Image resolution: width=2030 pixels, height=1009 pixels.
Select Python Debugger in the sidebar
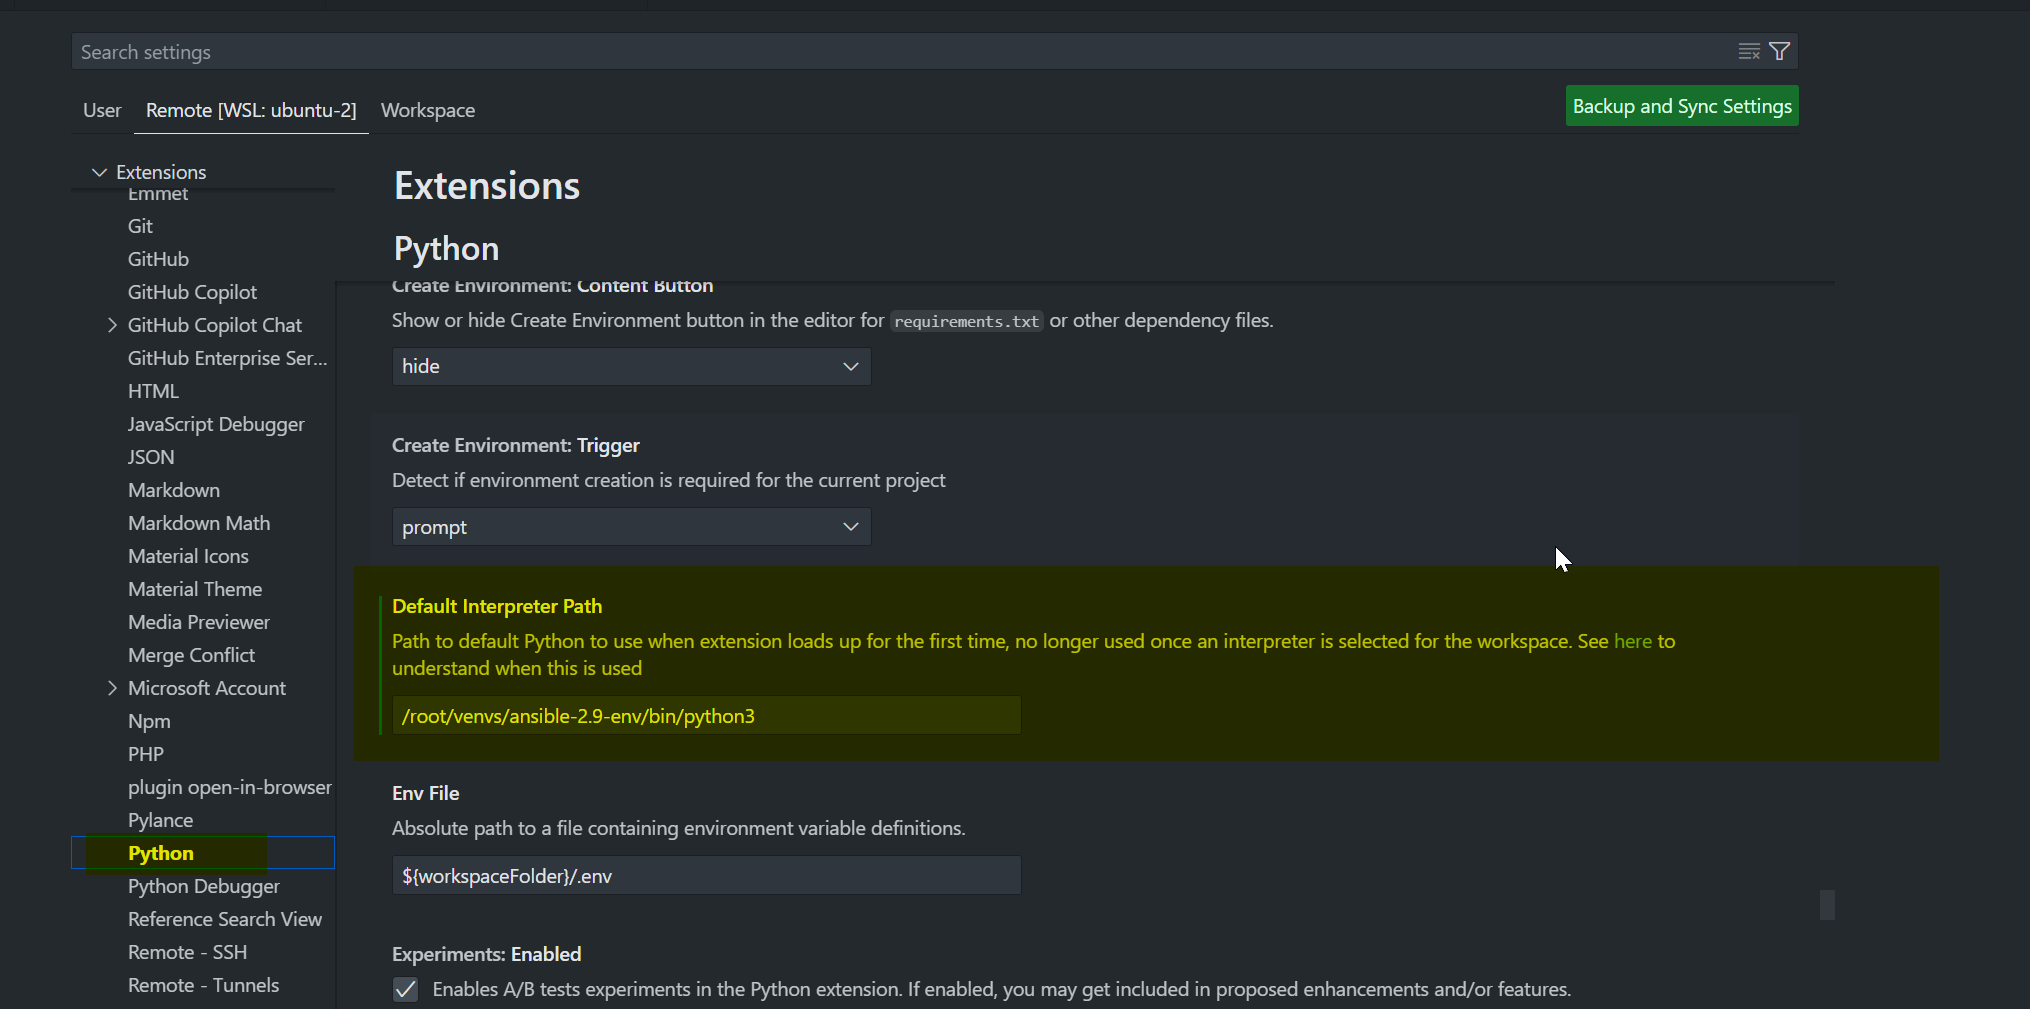tap(204, 886)
